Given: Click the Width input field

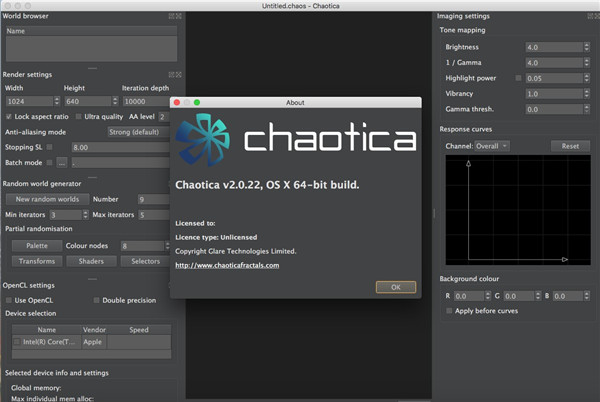Looking at the screenshot, I should [x=29, y=101].
